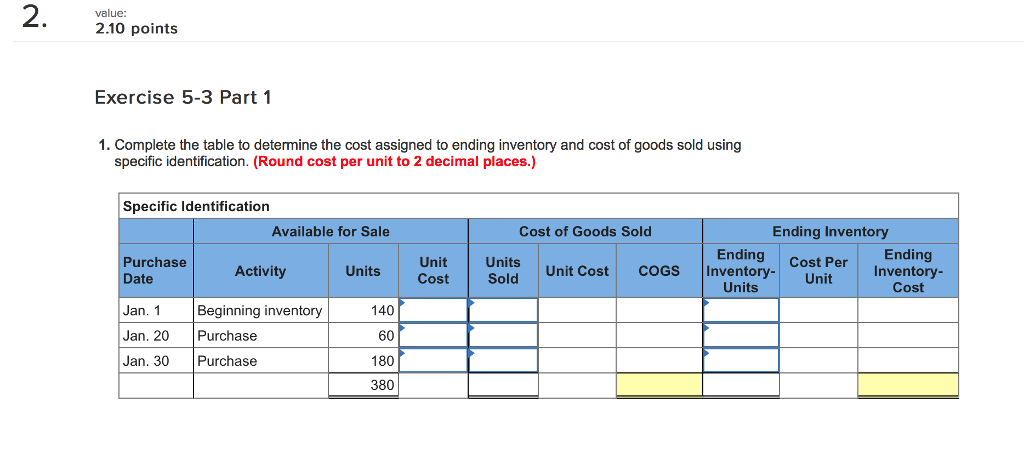Click Ending Inventory-Units cell for Jan. 1
The width and height of the screenshot is (1024, 453).
click(x=741, y=311)
